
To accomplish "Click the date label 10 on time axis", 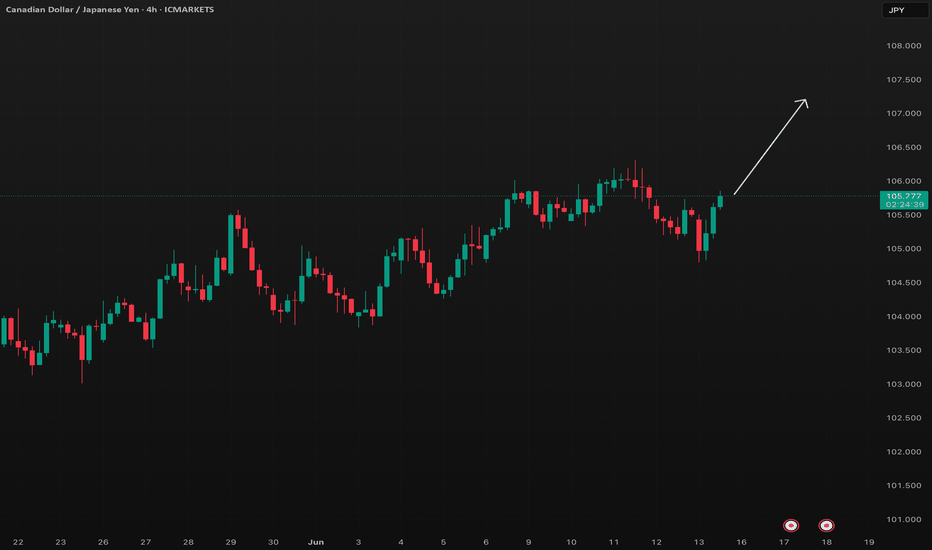I will (x=571, y=542).
